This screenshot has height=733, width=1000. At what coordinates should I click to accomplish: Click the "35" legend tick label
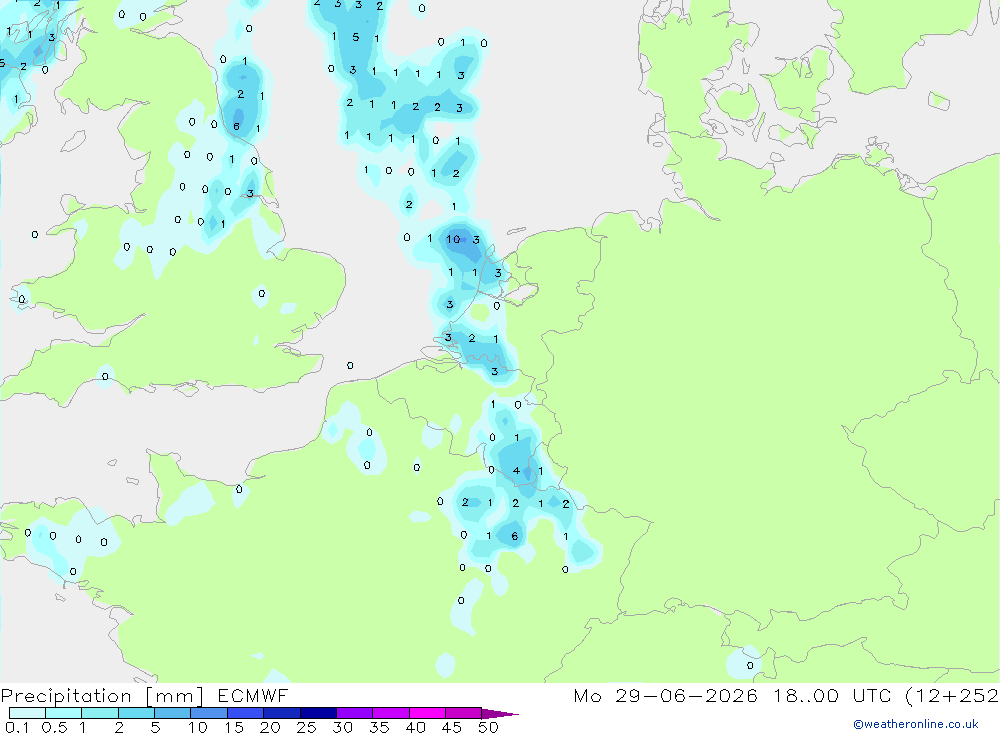point(379,727)
